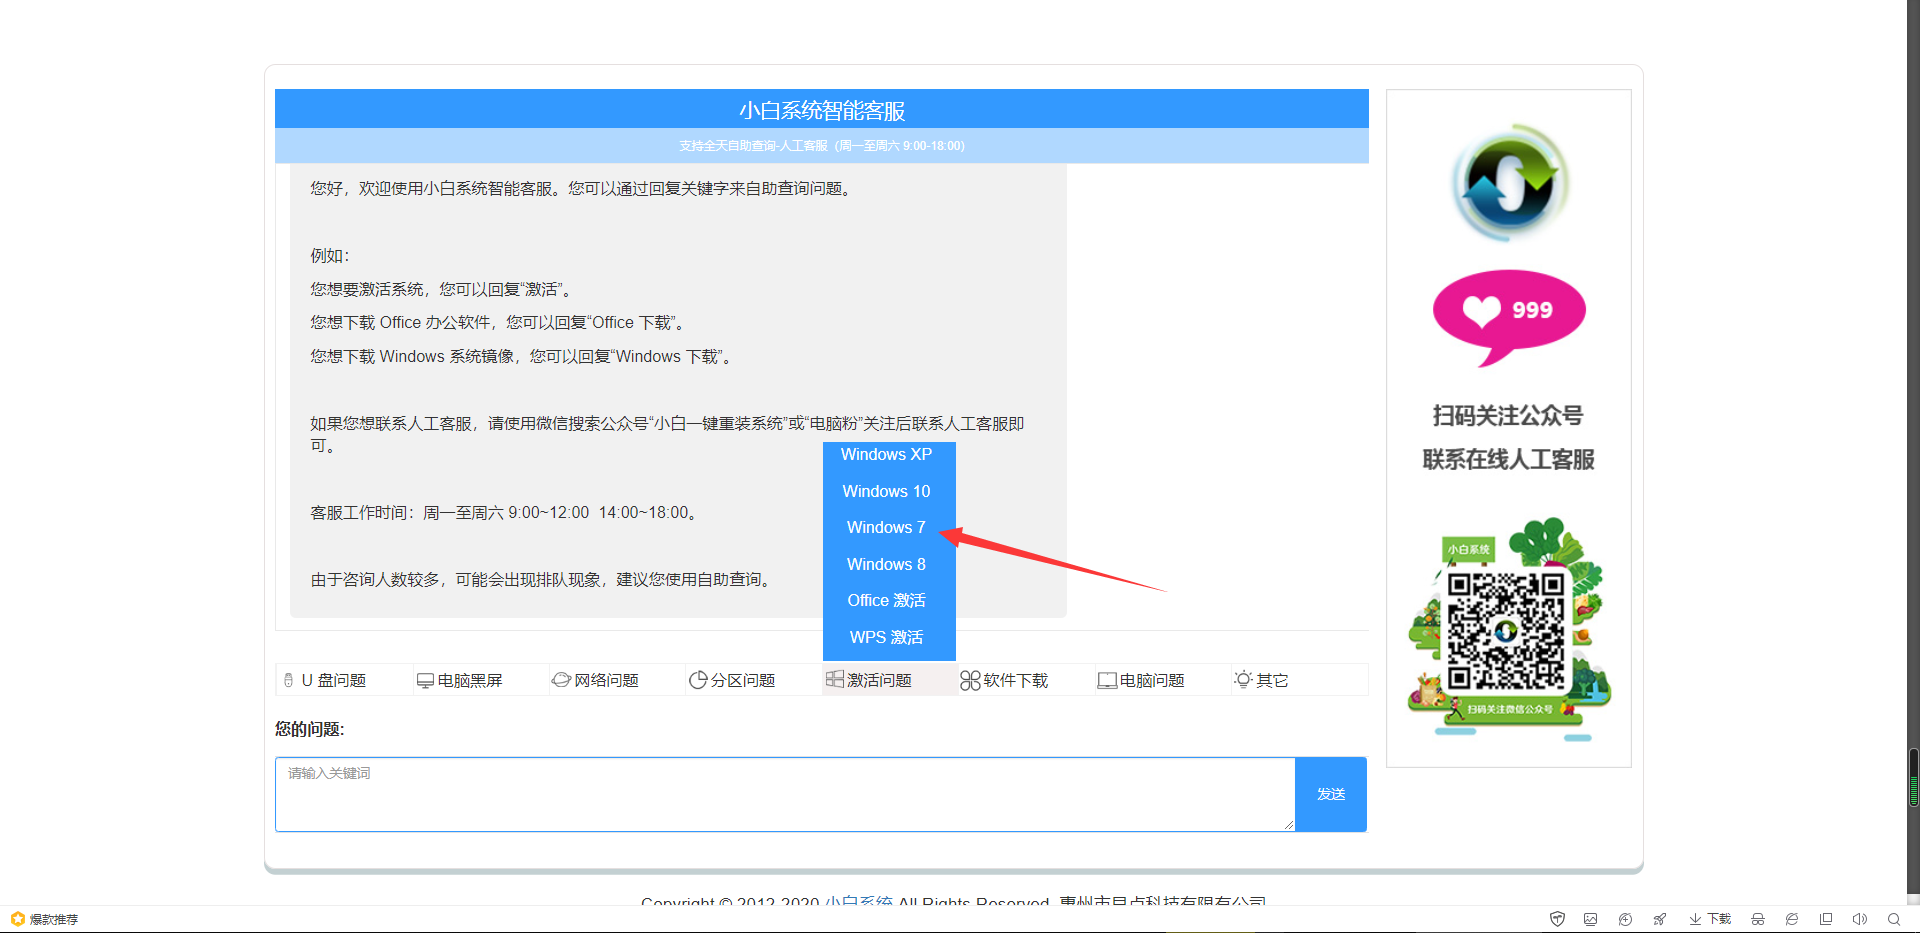Open 网络问题 via the globe icon

pyautogui.click(x=562, y=679)
